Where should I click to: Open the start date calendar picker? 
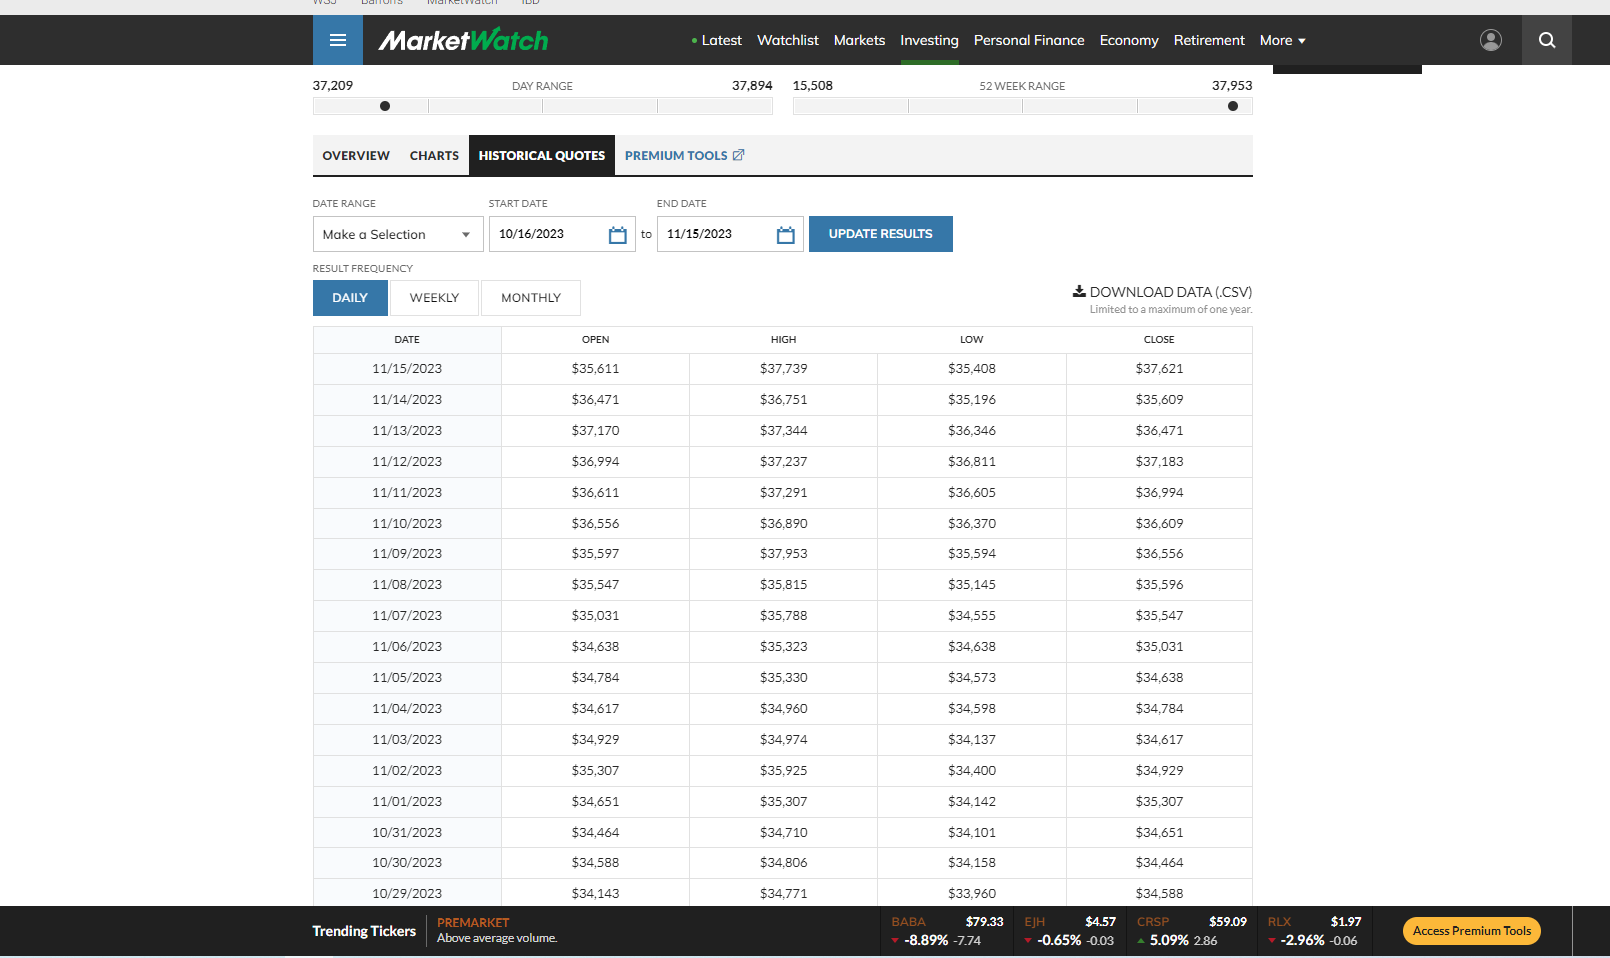[617, 235]
